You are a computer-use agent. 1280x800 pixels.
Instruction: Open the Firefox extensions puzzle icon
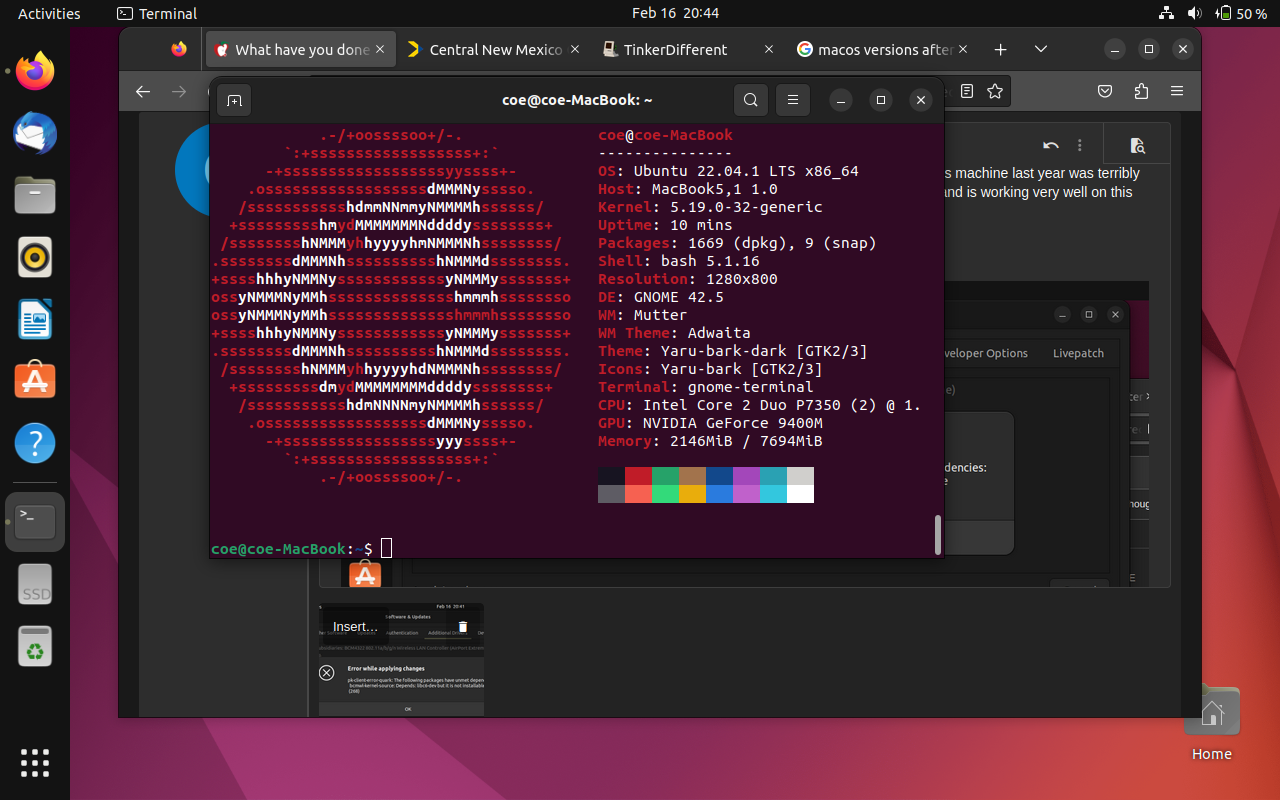coord(1141,92)
